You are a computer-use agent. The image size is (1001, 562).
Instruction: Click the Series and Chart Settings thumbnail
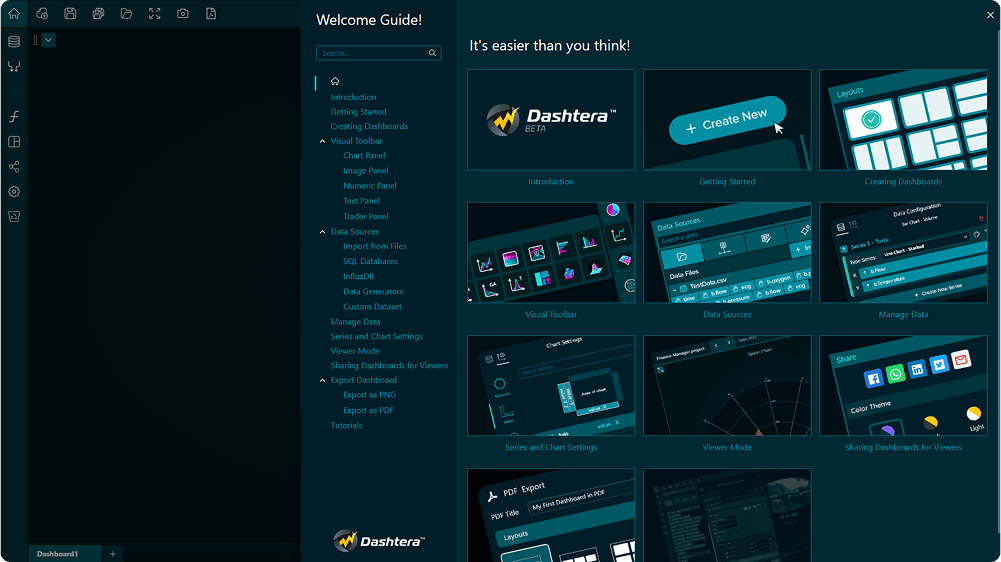pos(551,385)
